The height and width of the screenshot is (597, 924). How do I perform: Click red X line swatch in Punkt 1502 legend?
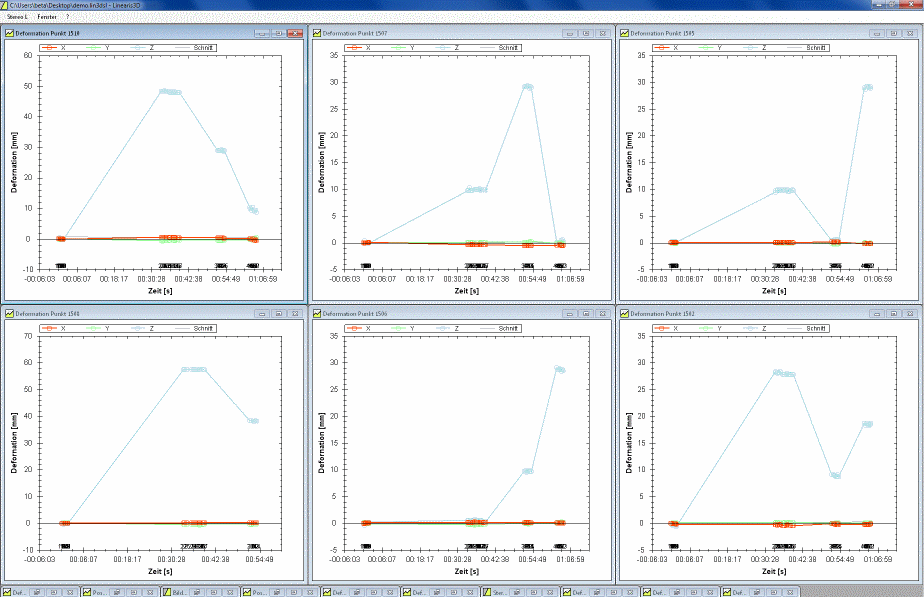660,327
